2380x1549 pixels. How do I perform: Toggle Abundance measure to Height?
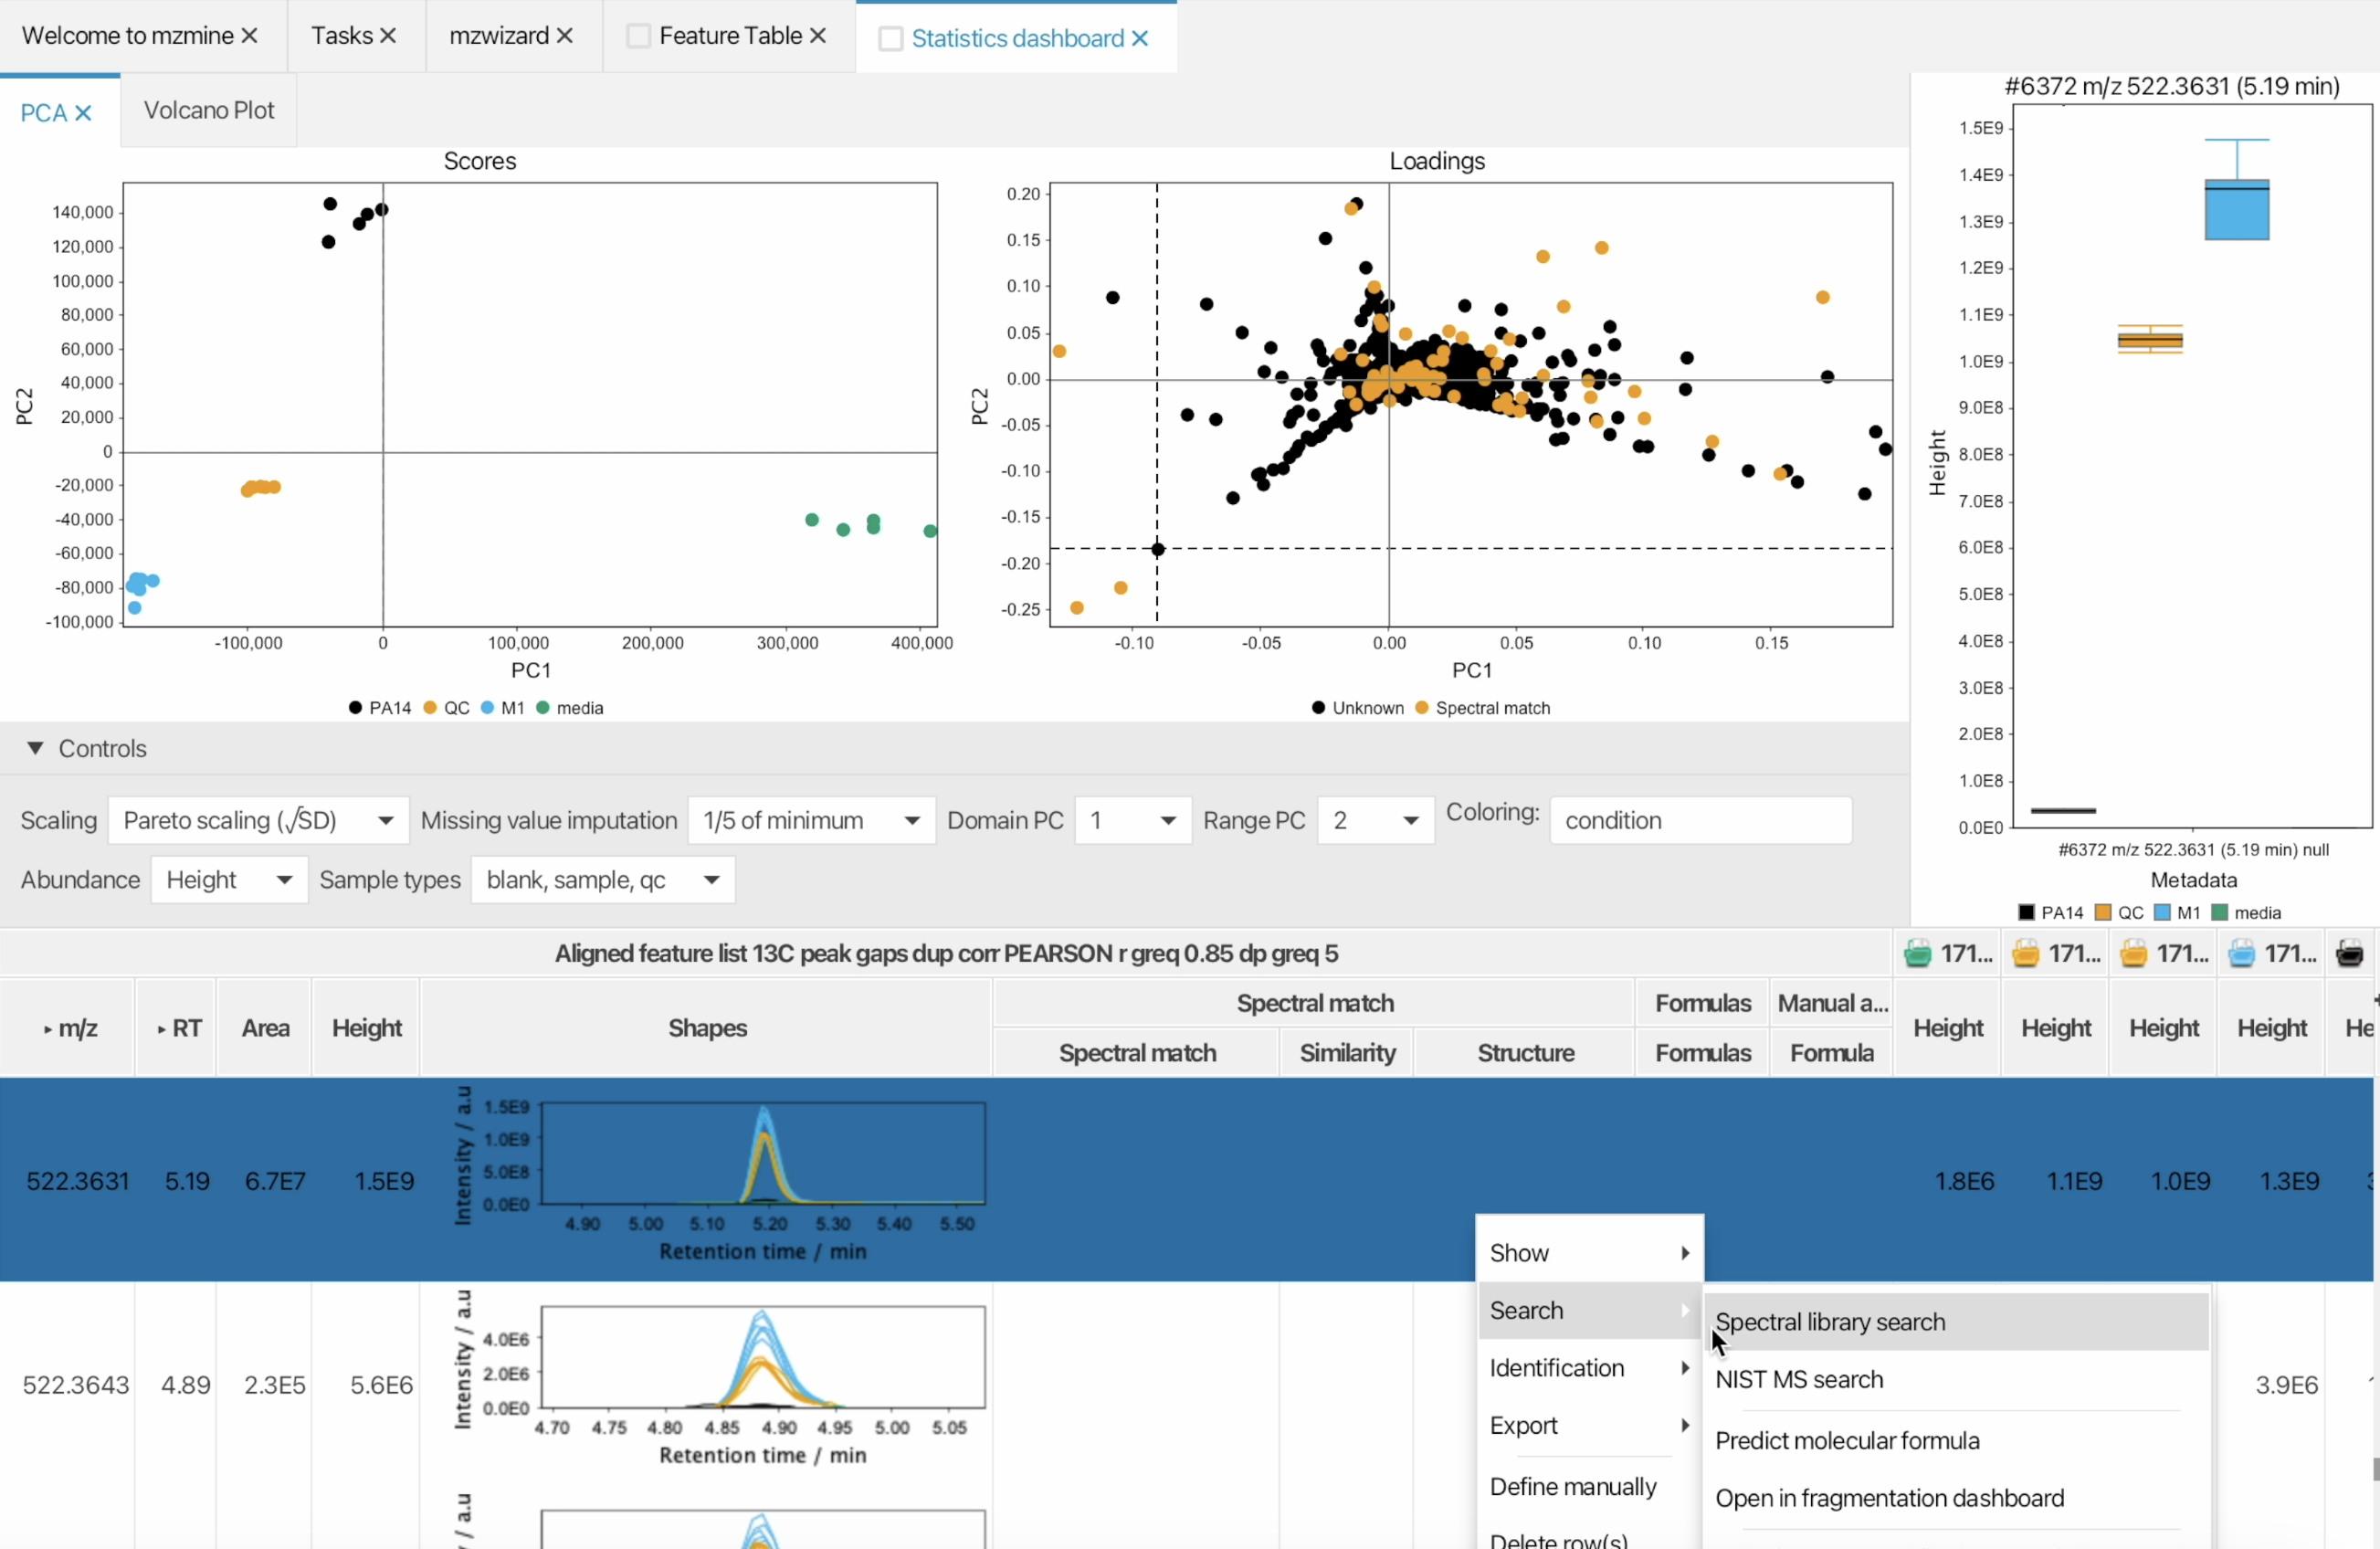(x=226, y=880)
